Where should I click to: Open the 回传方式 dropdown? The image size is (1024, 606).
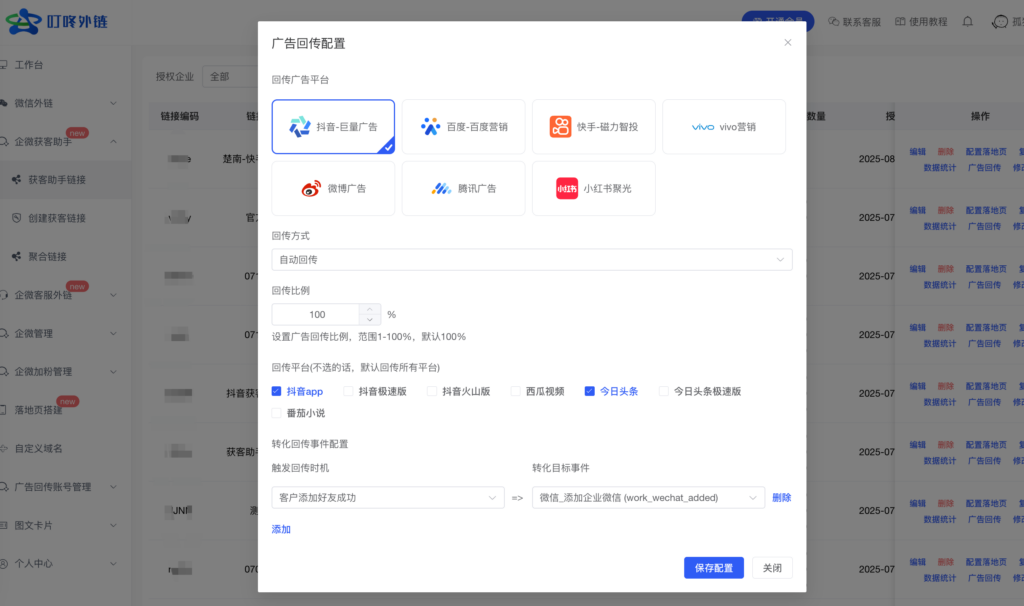click(x=531, y=260)
